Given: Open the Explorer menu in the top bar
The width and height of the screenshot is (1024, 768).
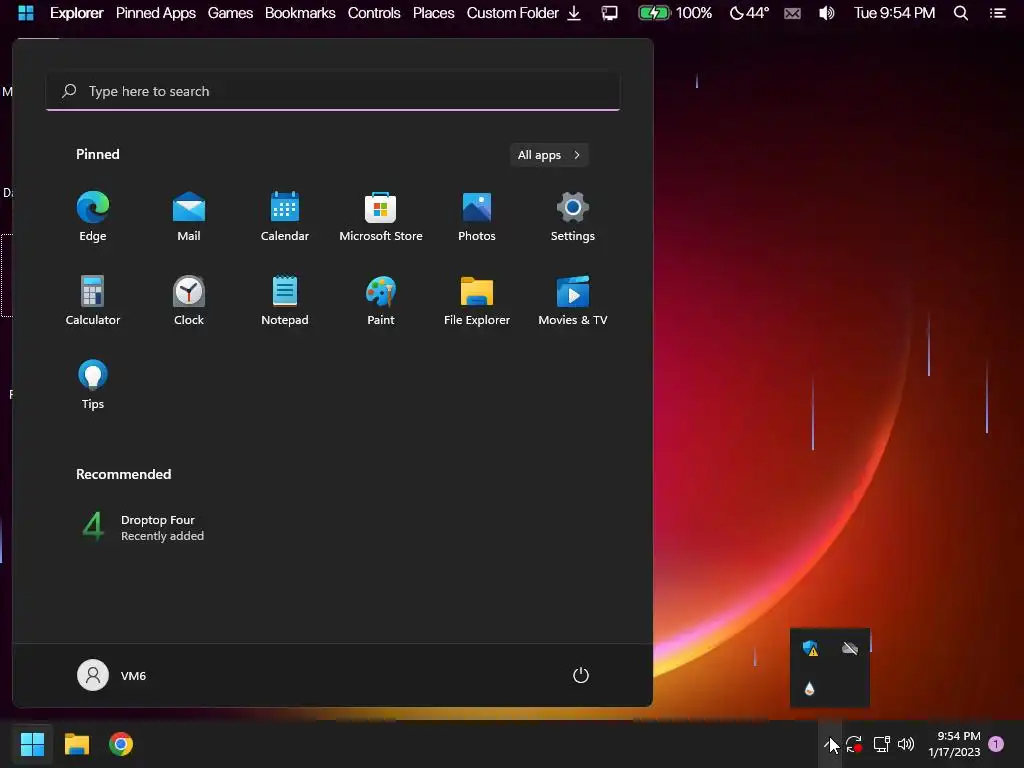Looking at the screenshot, I should [76, 13].
